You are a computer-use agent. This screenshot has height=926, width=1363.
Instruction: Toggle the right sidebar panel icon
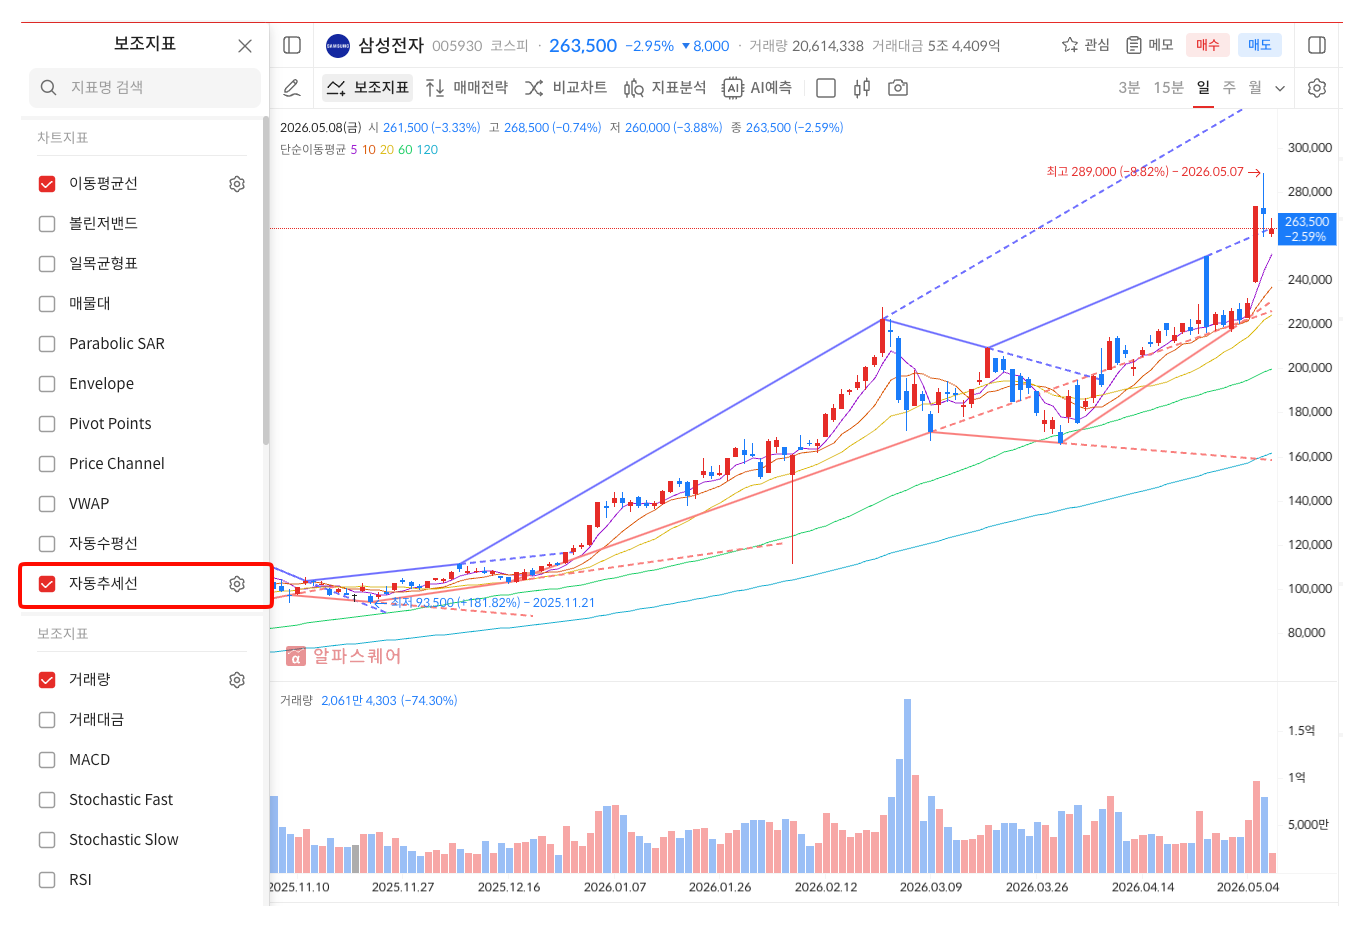[x=1317, y=45]
